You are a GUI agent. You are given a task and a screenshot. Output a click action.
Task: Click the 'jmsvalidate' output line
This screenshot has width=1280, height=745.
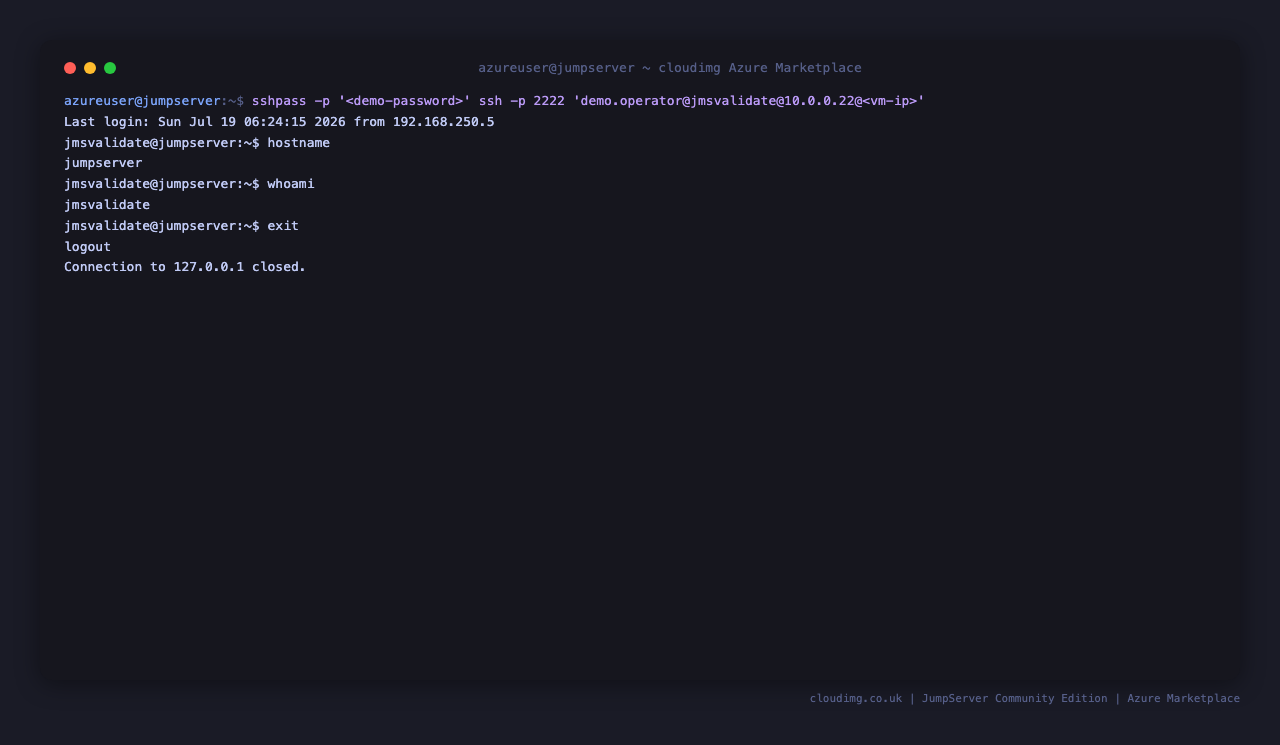[x=107, y=205]
